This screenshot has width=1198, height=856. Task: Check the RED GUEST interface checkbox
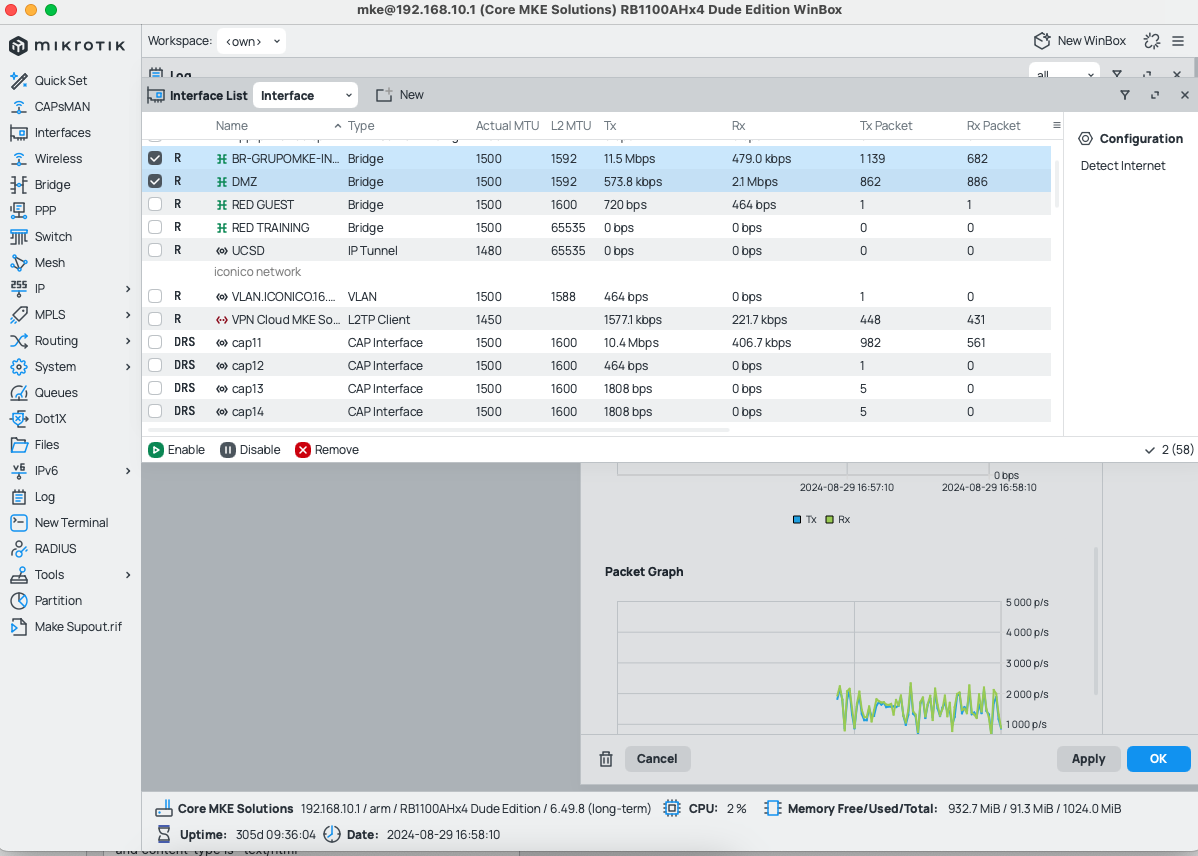tap(155, 204)
